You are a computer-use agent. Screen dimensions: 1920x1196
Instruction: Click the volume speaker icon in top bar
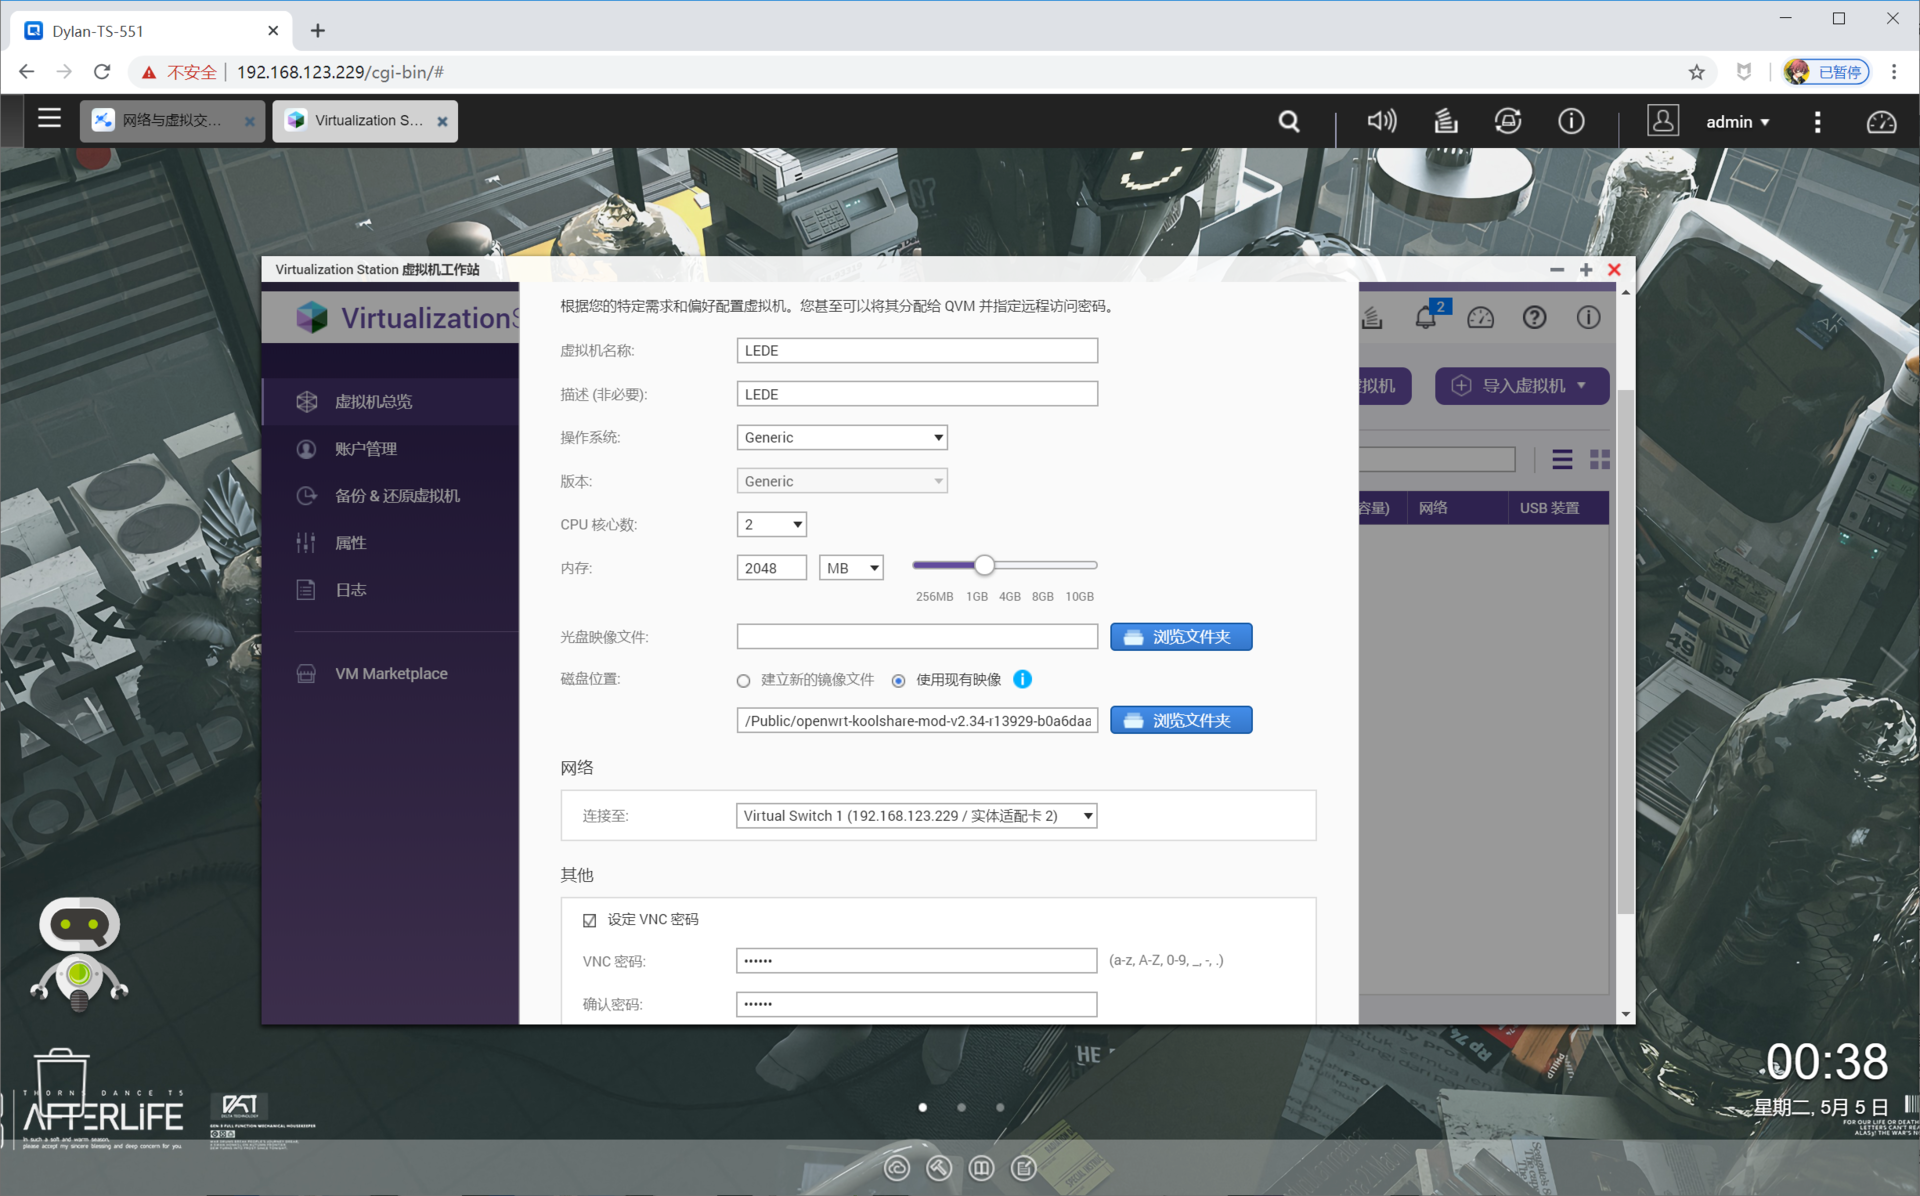click(x=1381, y=122)
